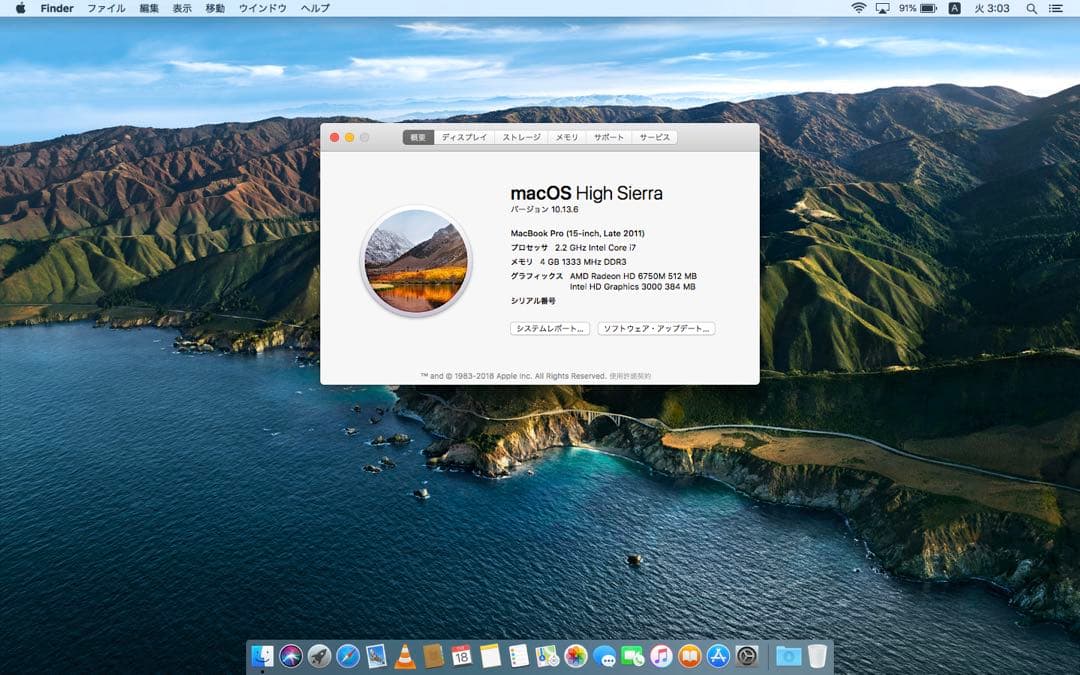Open Notification Center list icon
Viewport: 1080px width, 675px height.
(x=1055, y=8)
